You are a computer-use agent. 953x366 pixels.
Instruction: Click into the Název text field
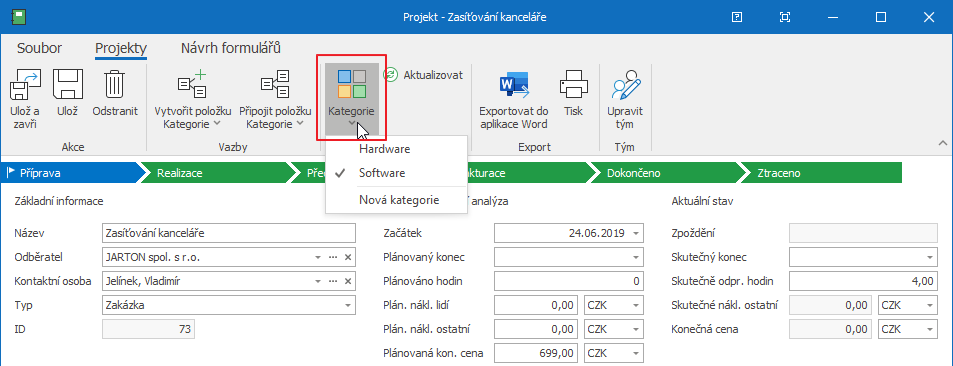point(229,233)
